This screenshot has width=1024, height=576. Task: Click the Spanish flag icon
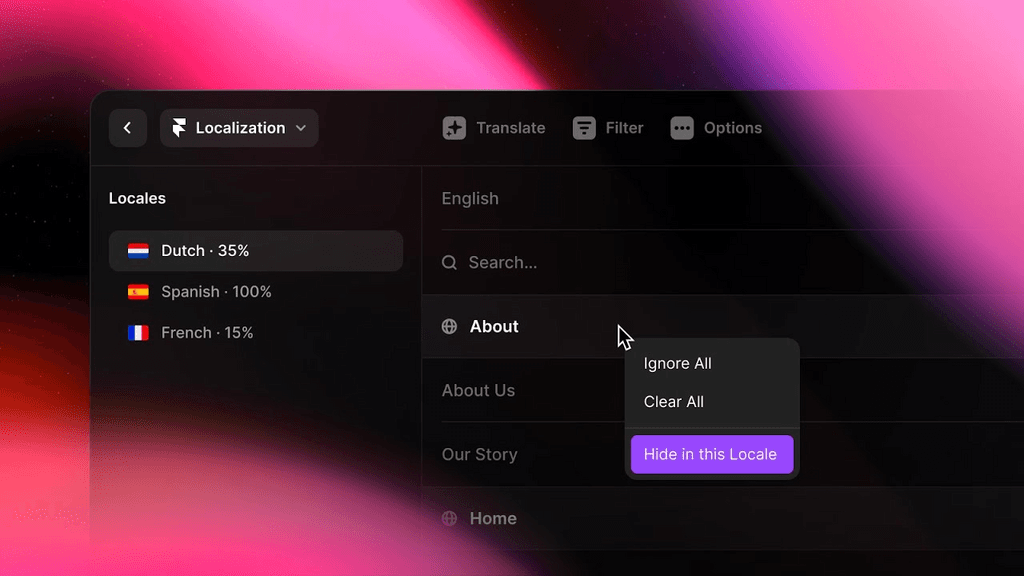140,292
